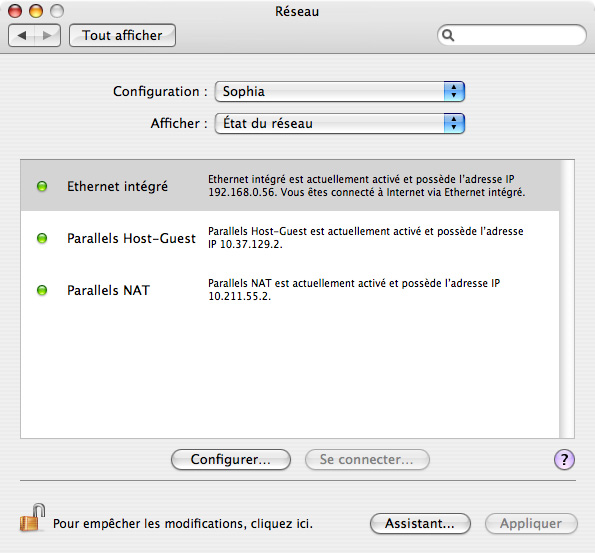Click the green status dot for Ethernet intégré

coord(42,186)
